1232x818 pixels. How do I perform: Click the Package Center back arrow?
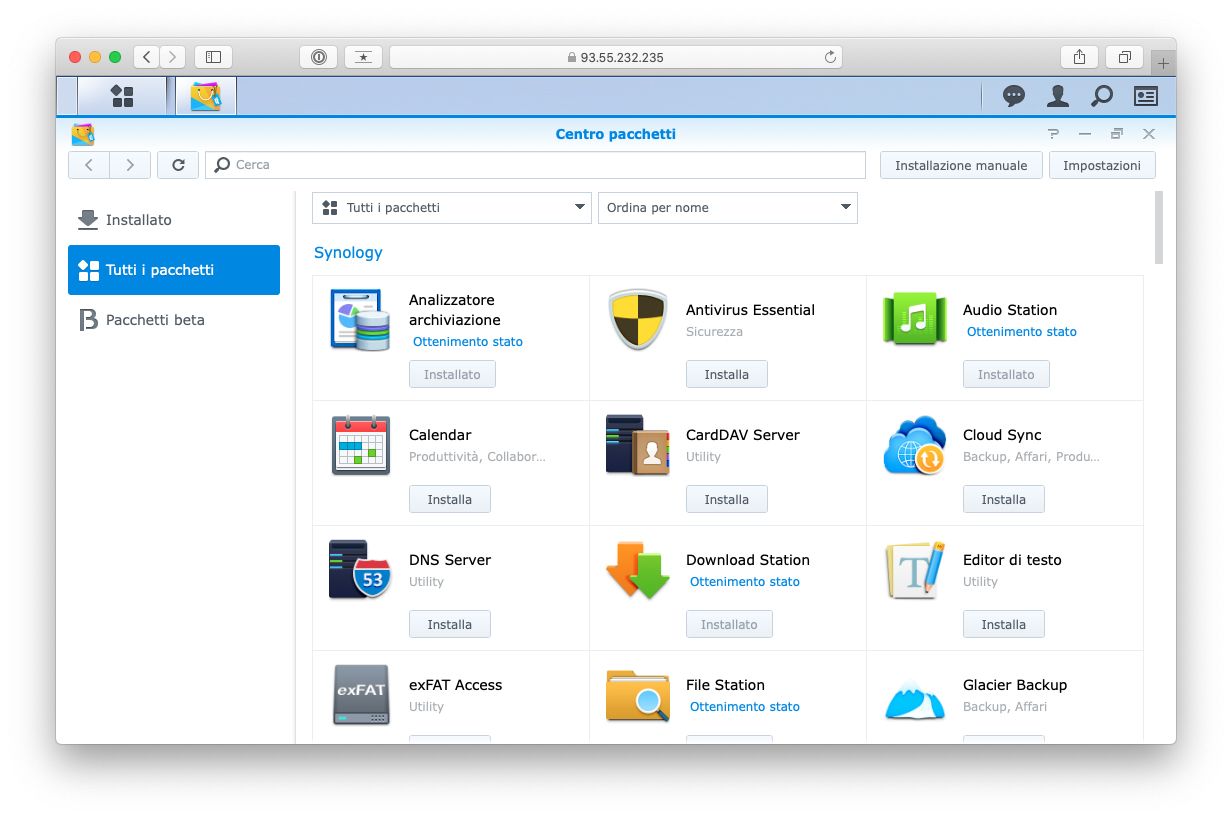pyautogui.click(x=89, y=165)
